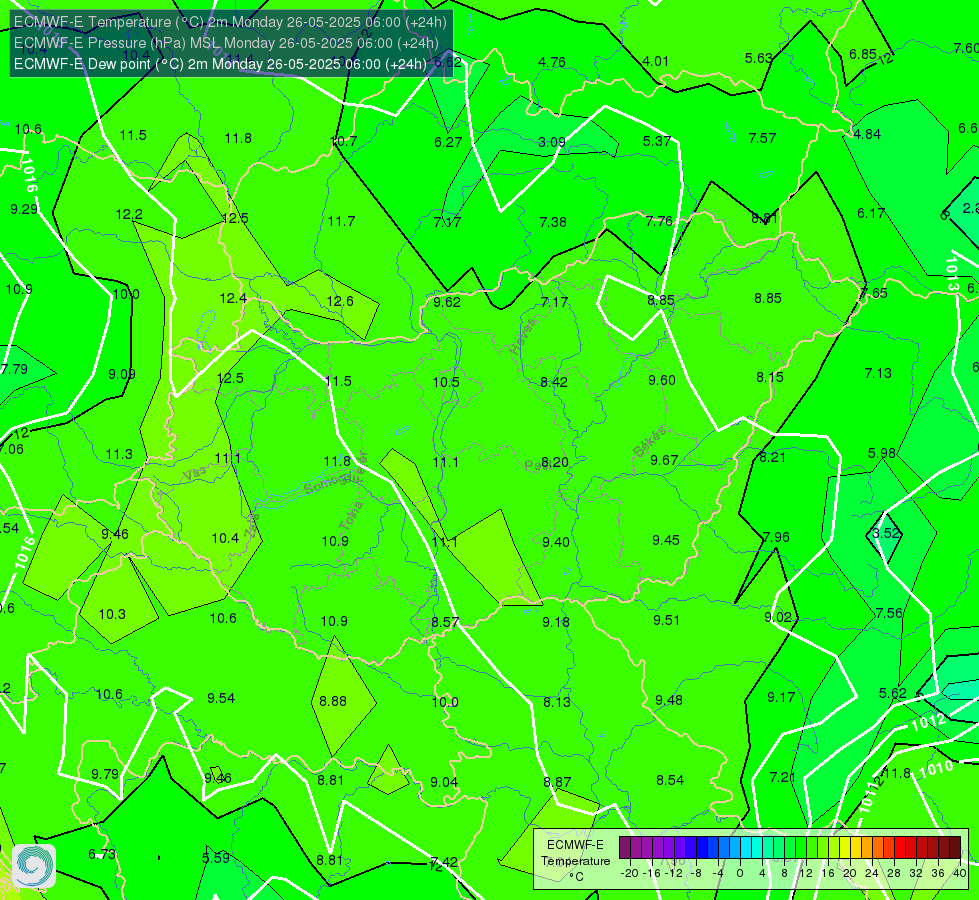
Task: Click the 9.48 temperature value
Action: [669, 701]
